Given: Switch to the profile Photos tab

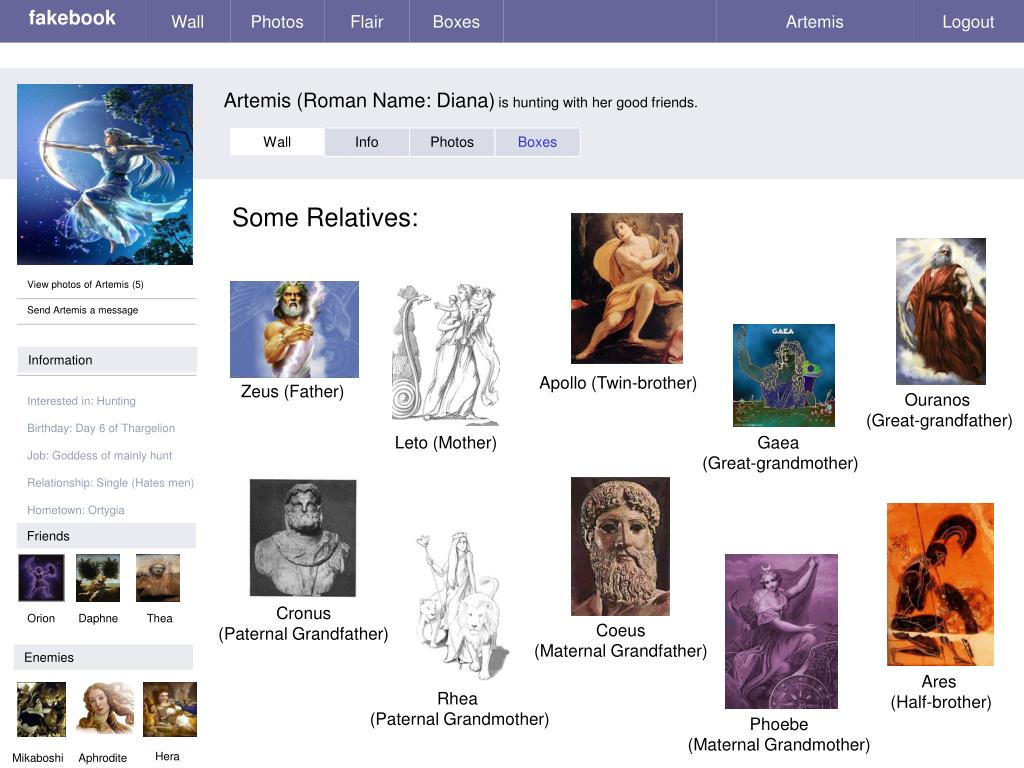Looking at the screenshot, I should (451, 142).
